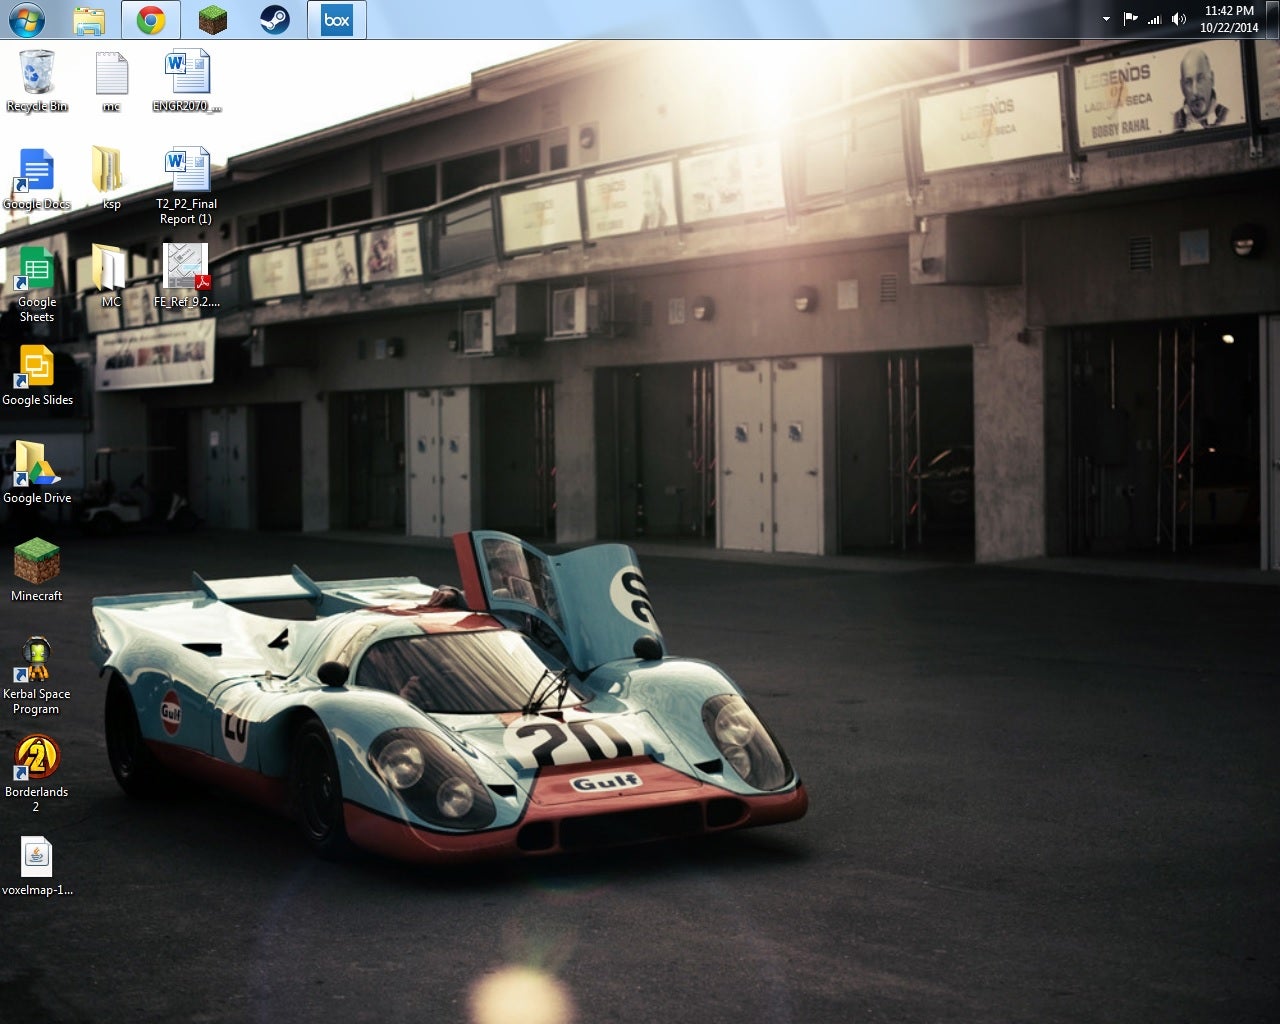
Task: Select the Google Drive shortcut
Action: [x=37, y=473]
